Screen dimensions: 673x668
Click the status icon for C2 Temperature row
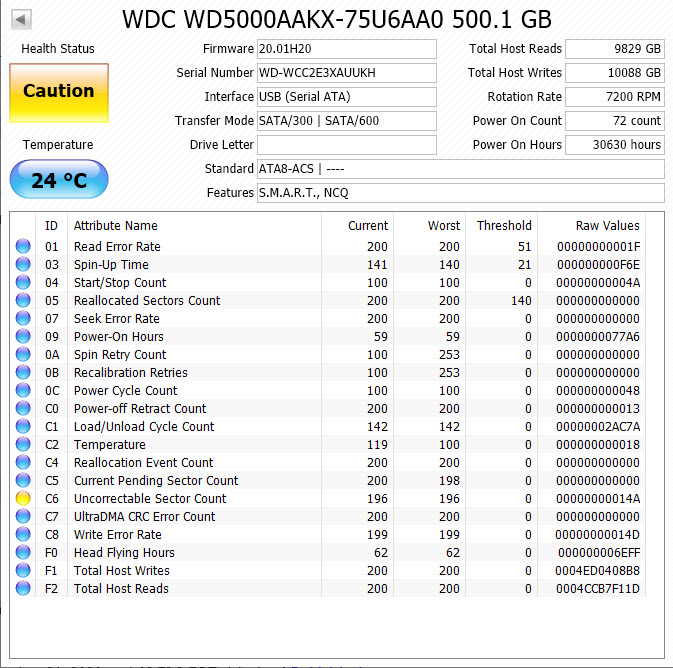[x=23, y=445]
